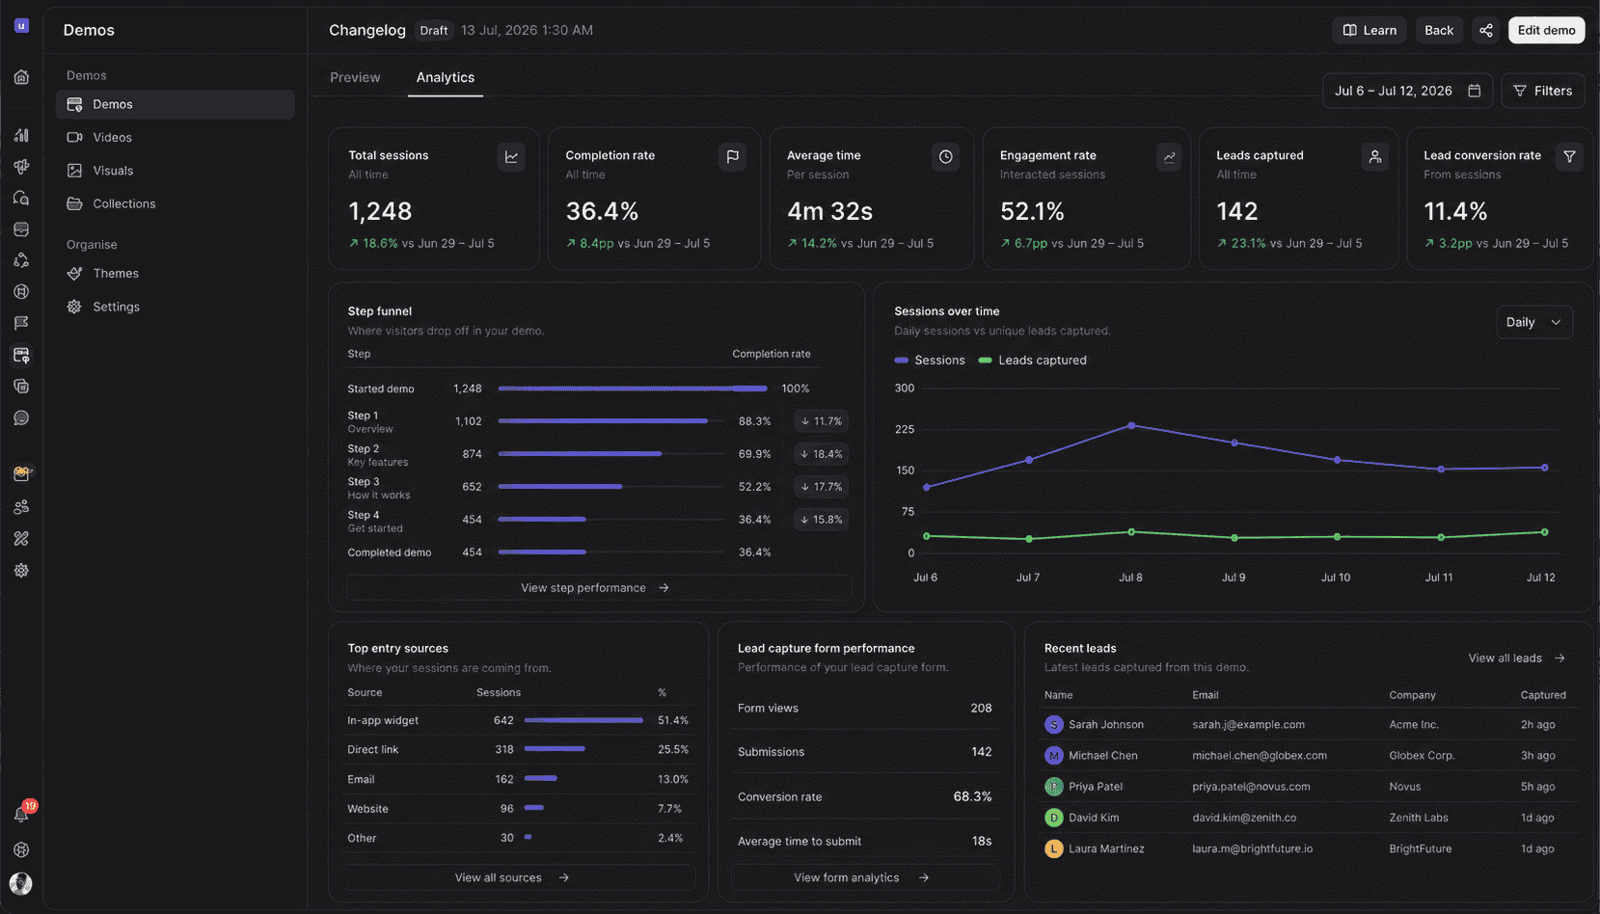Click the Lead conversion rate funnel icon
Image resolution: width=1600 pixels, height=914 pixels.
[1569, 157]
